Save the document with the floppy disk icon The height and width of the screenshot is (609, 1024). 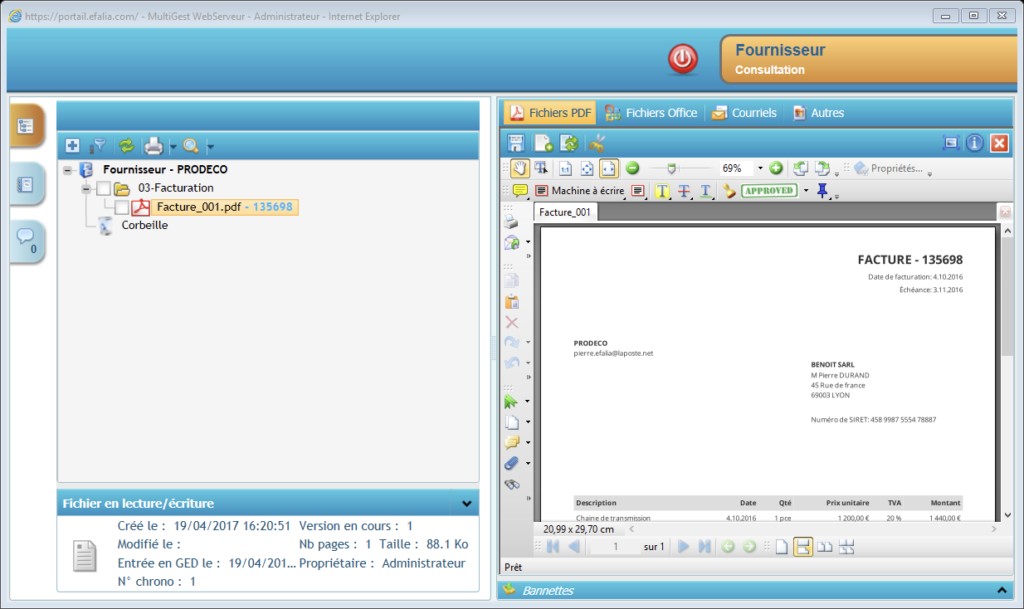click(x=516, y=143)
